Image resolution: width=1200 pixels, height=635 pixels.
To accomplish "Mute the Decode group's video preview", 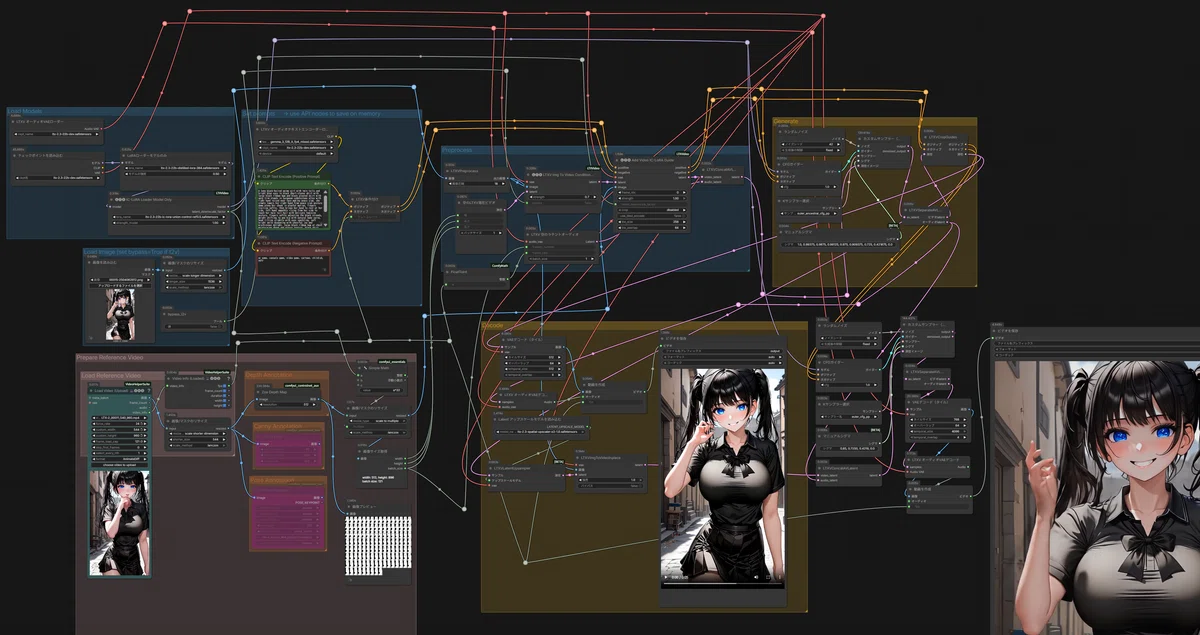I will [x=756, y=577].
